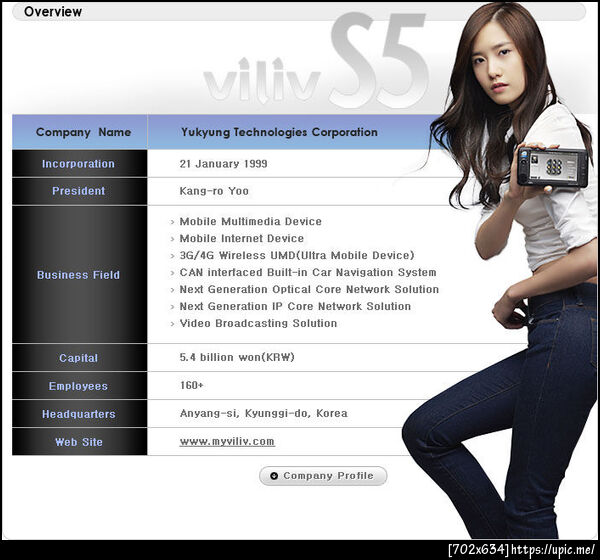The width and height of the screenshot is (600, 560).
Task: Select '5.4 billion won(KRW)' value
Action: point(237,358)
